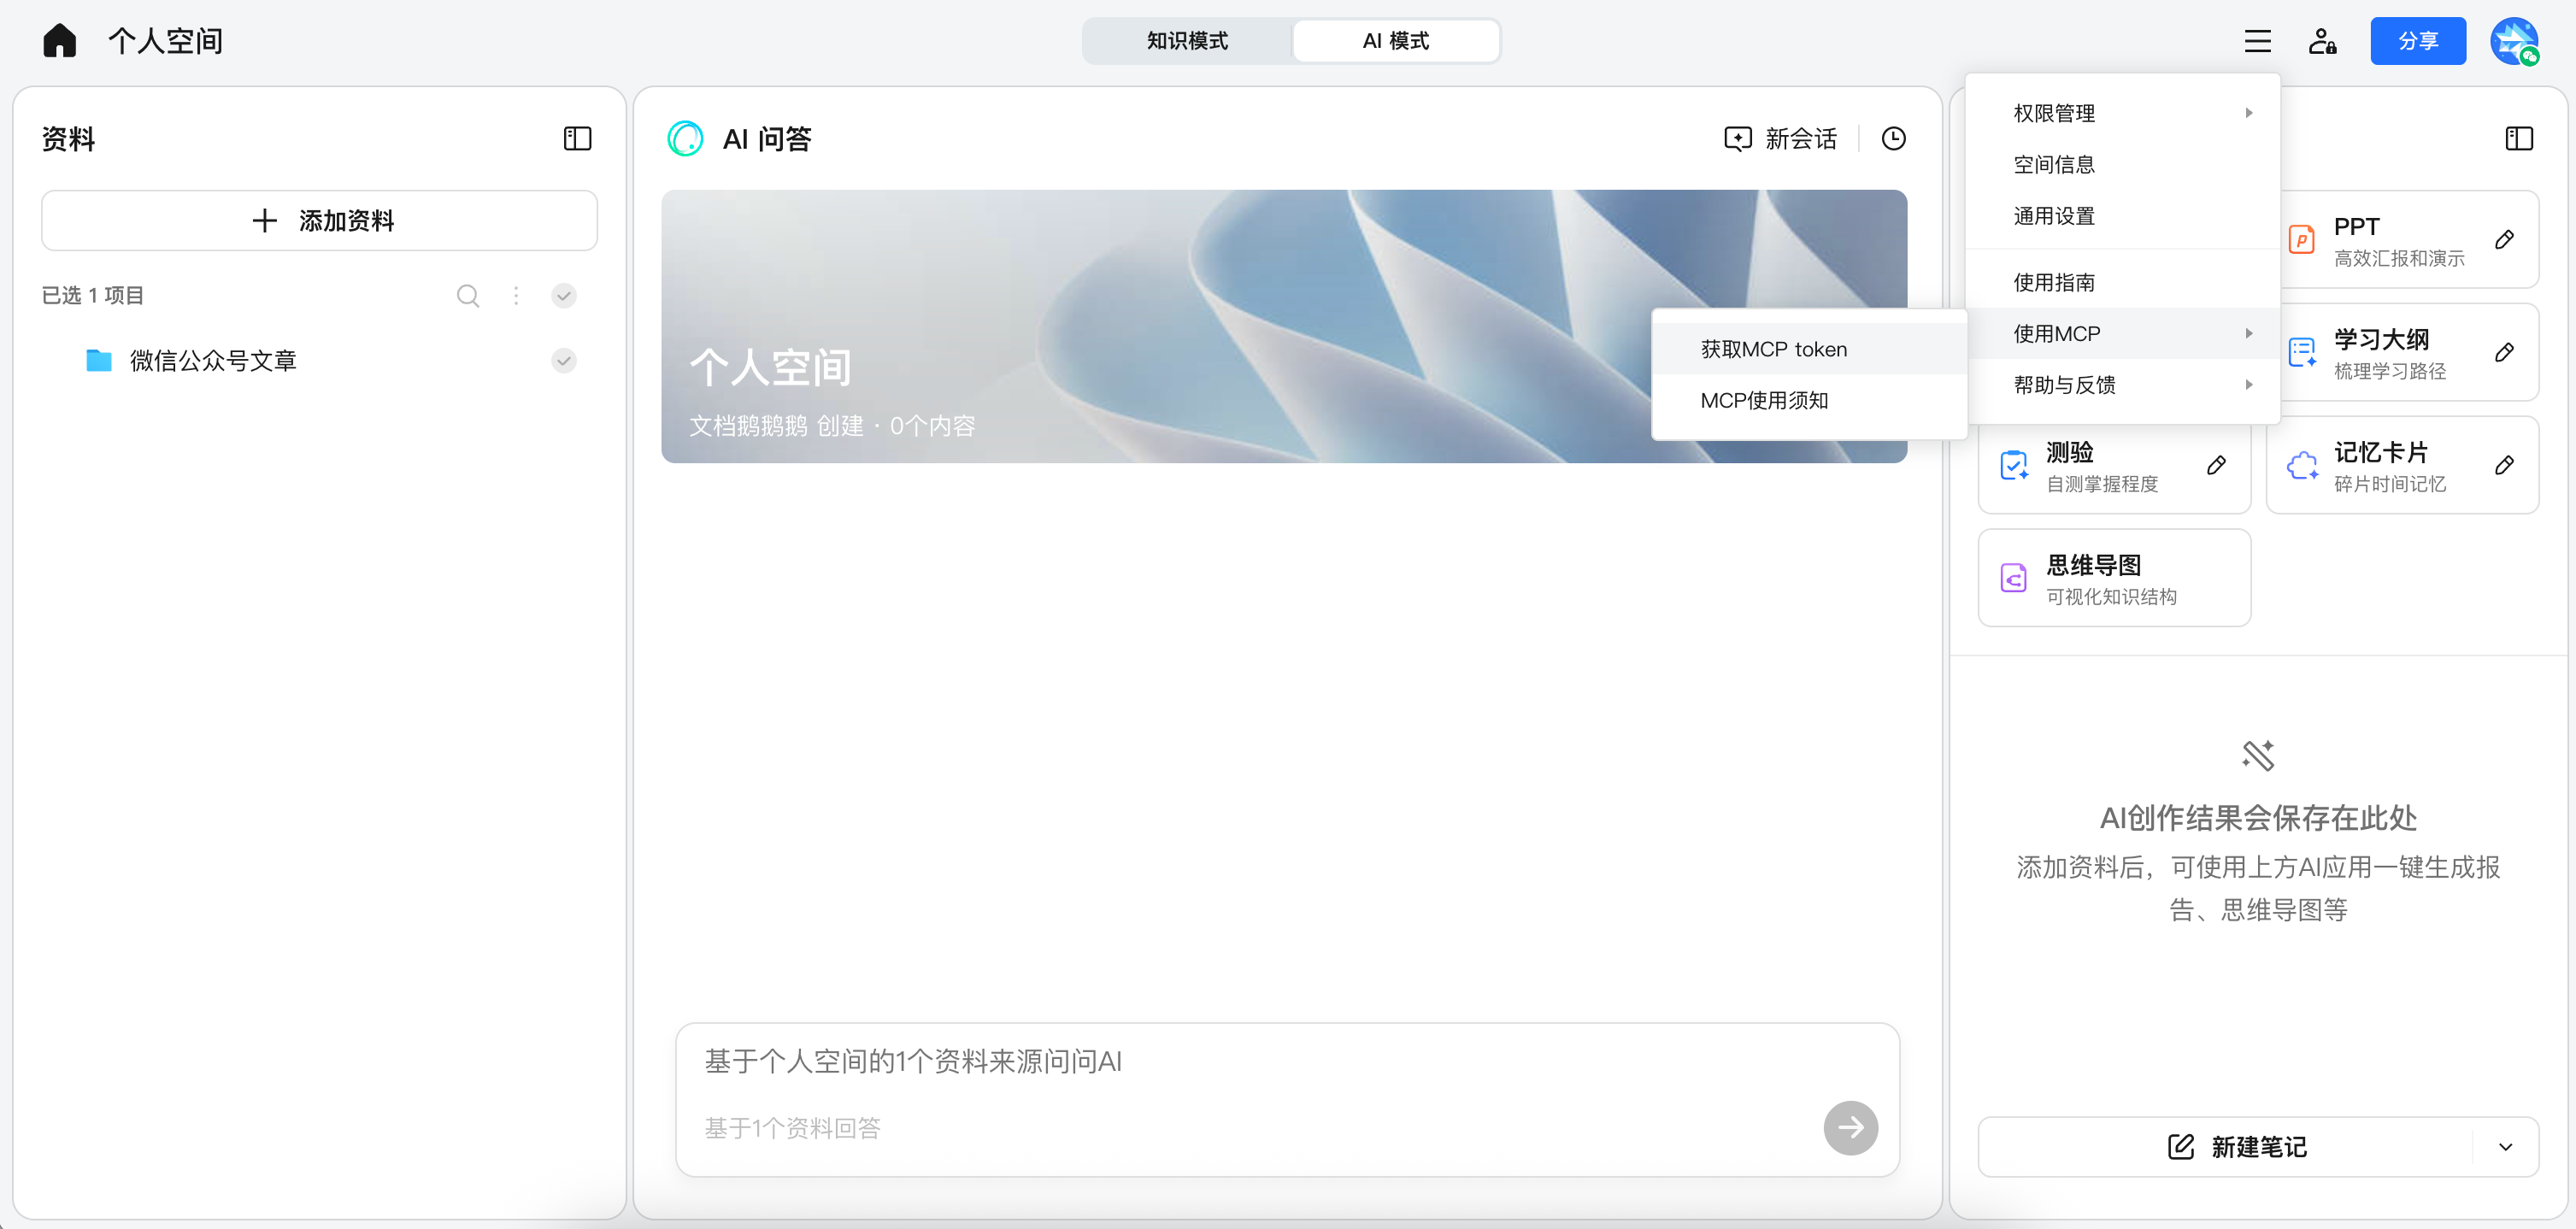Uncheck the 微信公众号文章 folder checkbox
This screenshot has width=2576, height=1229.
(x=563, y=361)
